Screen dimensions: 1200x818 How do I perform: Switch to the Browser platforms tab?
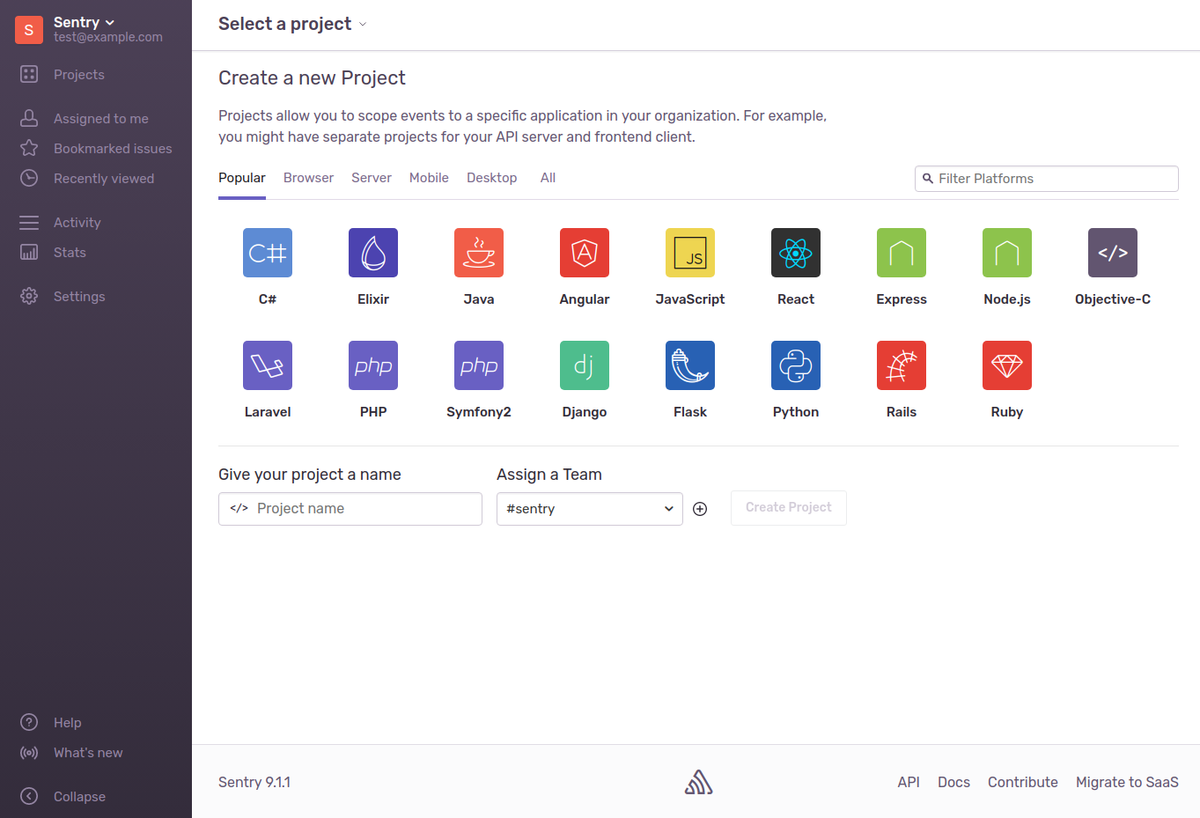(308, 178)
